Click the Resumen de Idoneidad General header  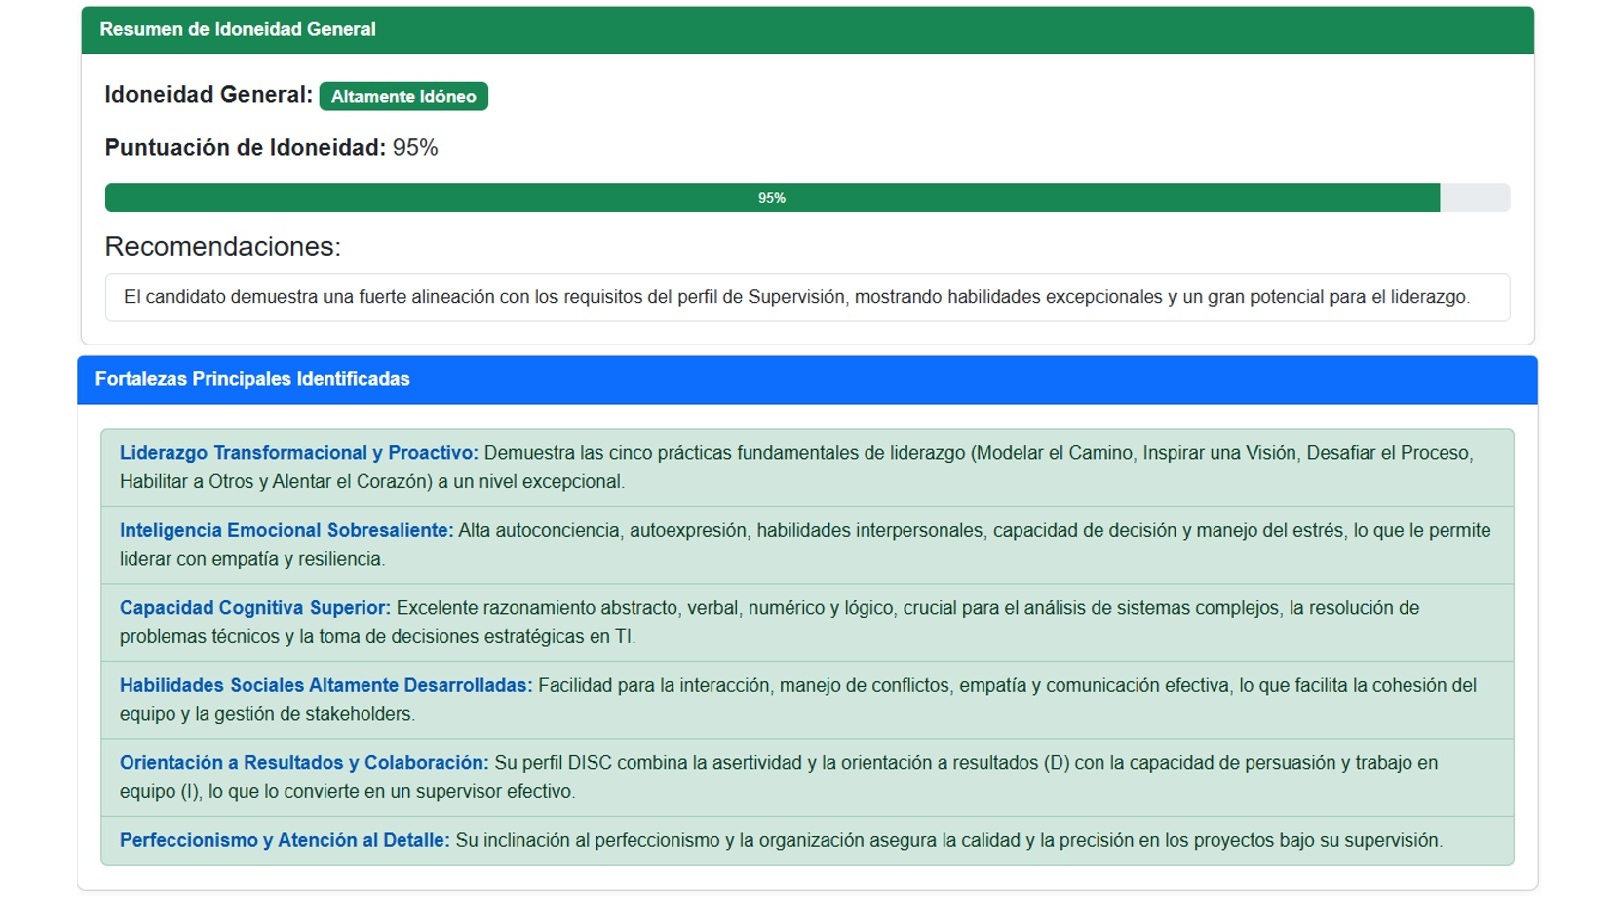point(237,30)
